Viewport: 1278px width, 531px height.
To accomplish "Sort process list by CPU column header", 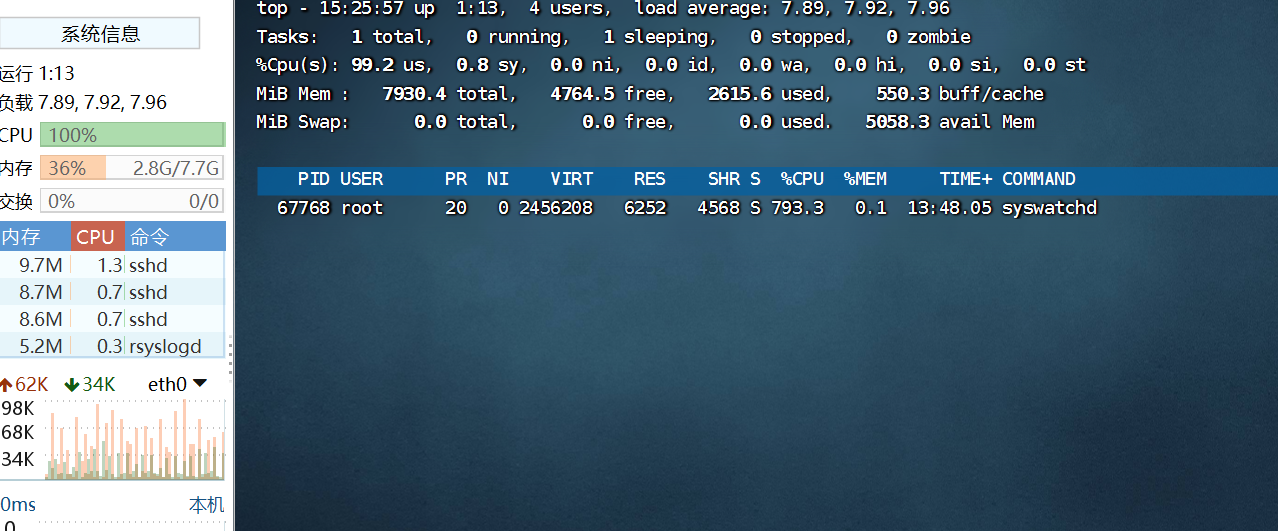I will pyautogui.click(x=97, y=237).
